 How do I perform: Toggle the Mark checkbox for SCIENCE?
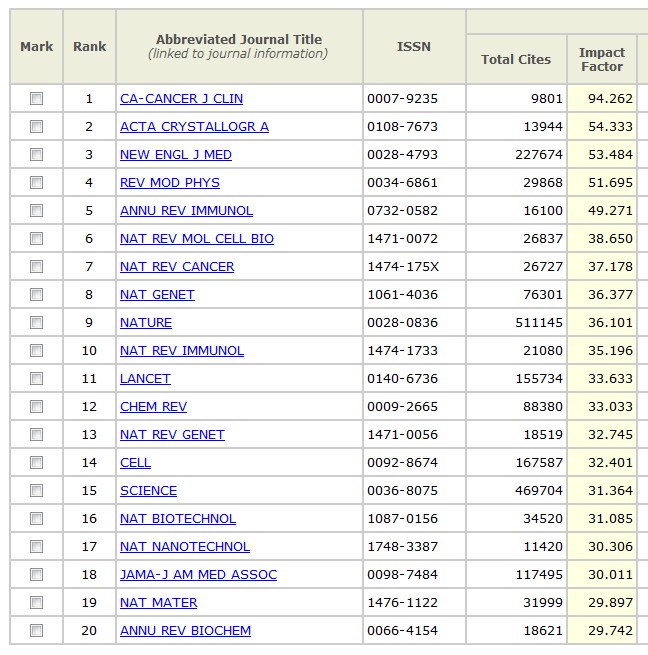pyautogui.click(x=37, y=491)
